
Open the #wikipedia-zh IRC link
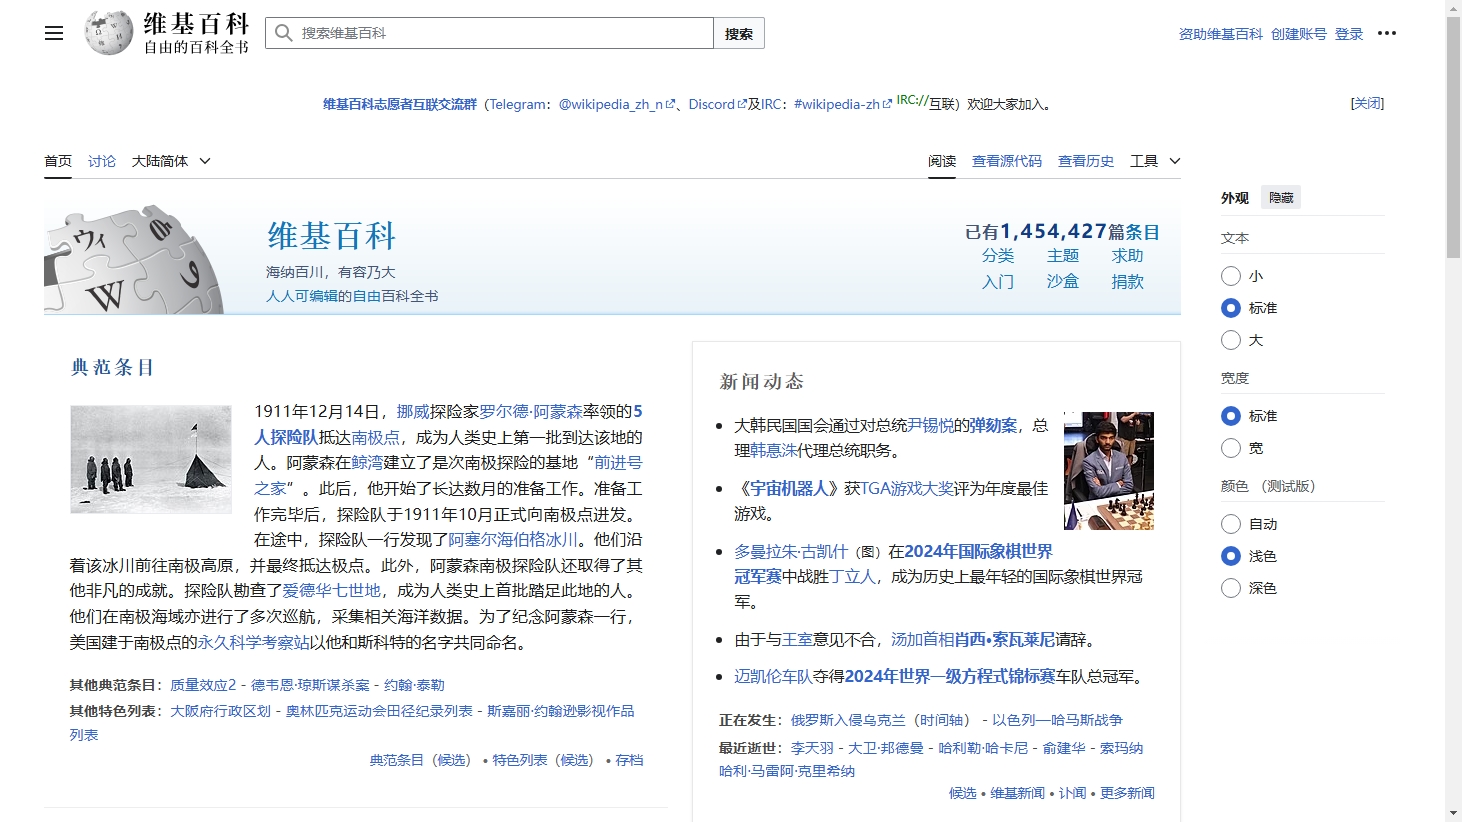pos(842,104)
